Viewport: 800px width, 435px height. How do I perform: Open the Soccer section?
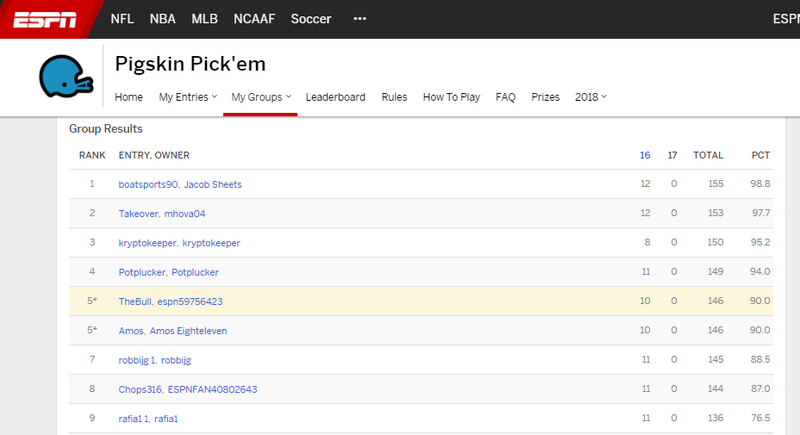311,19
